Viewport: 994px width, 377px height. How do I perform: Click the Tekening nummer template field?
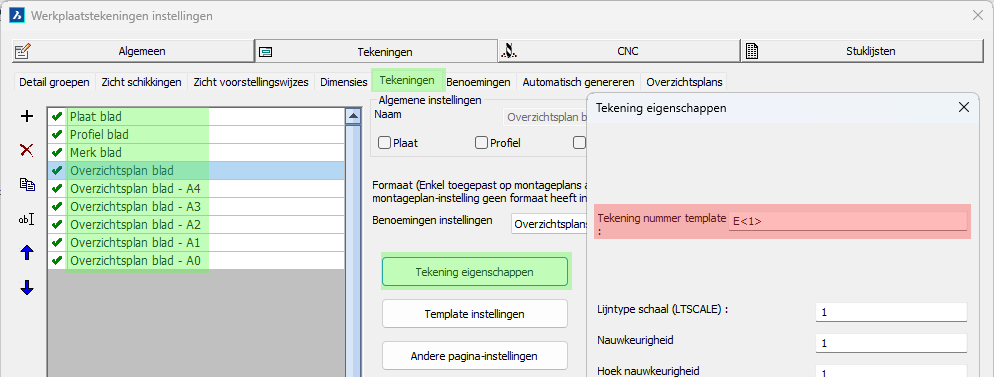tap(848, 221)
